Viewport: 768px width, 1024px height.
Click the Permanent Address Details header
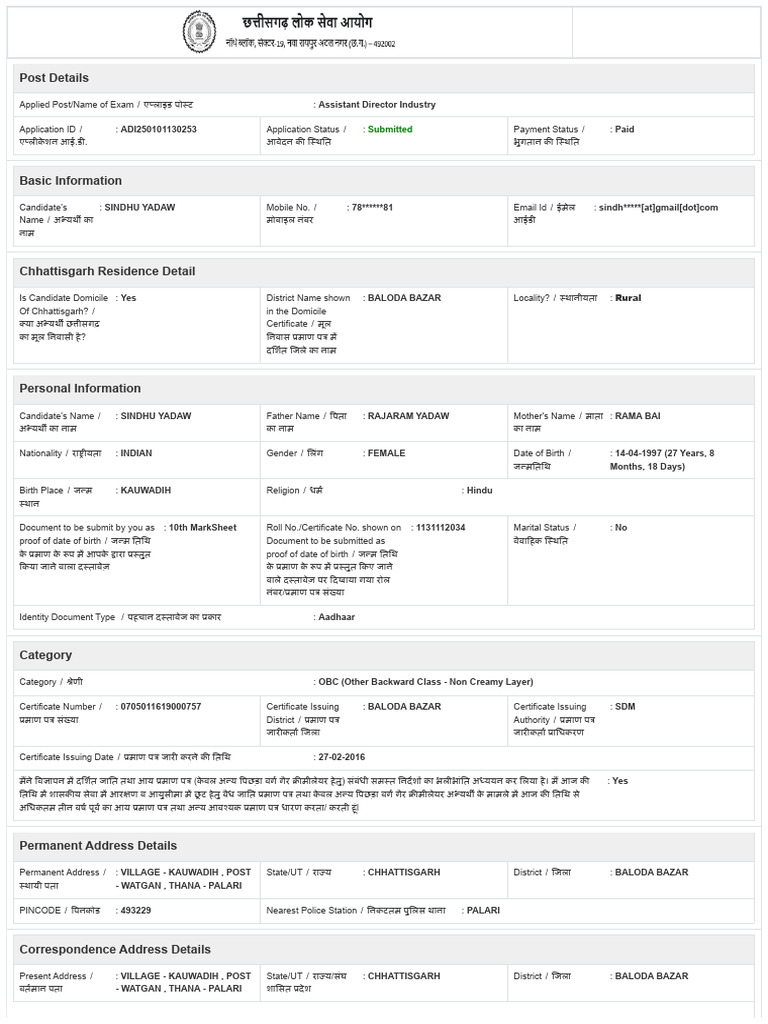click(x=98, y=846)
